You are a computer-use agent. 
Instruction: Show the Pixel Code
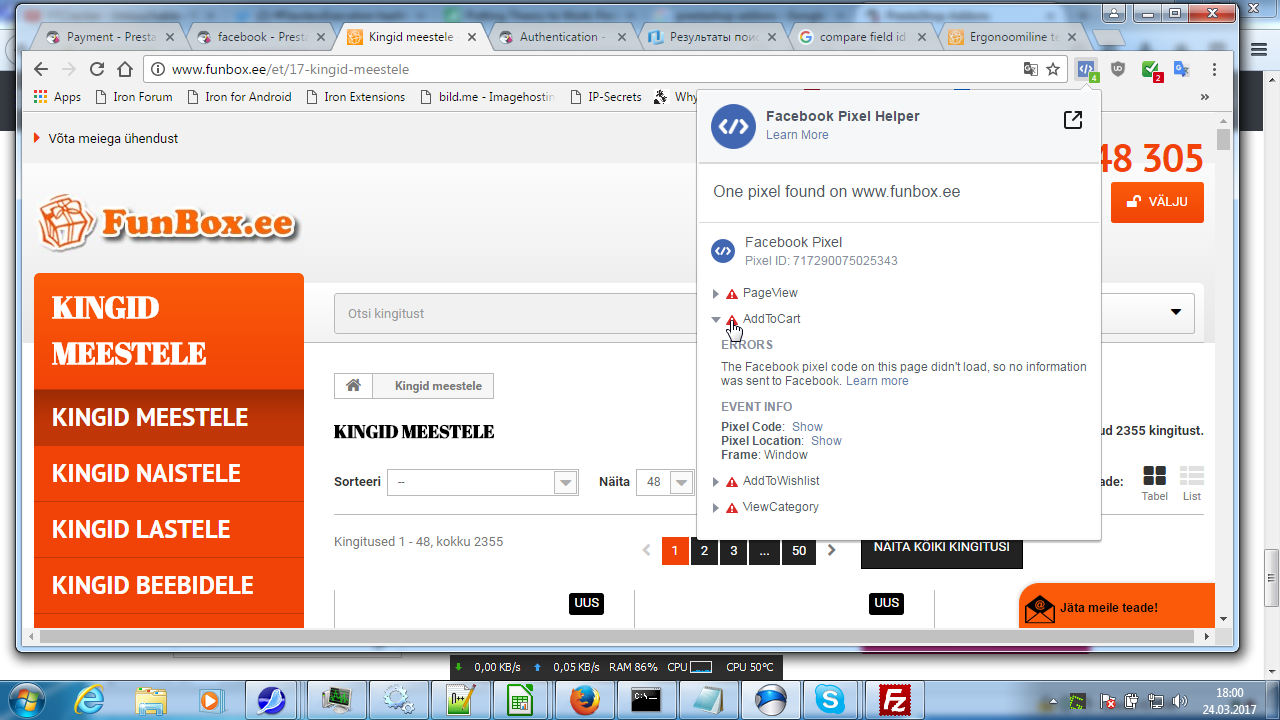[x=807, y=427]
